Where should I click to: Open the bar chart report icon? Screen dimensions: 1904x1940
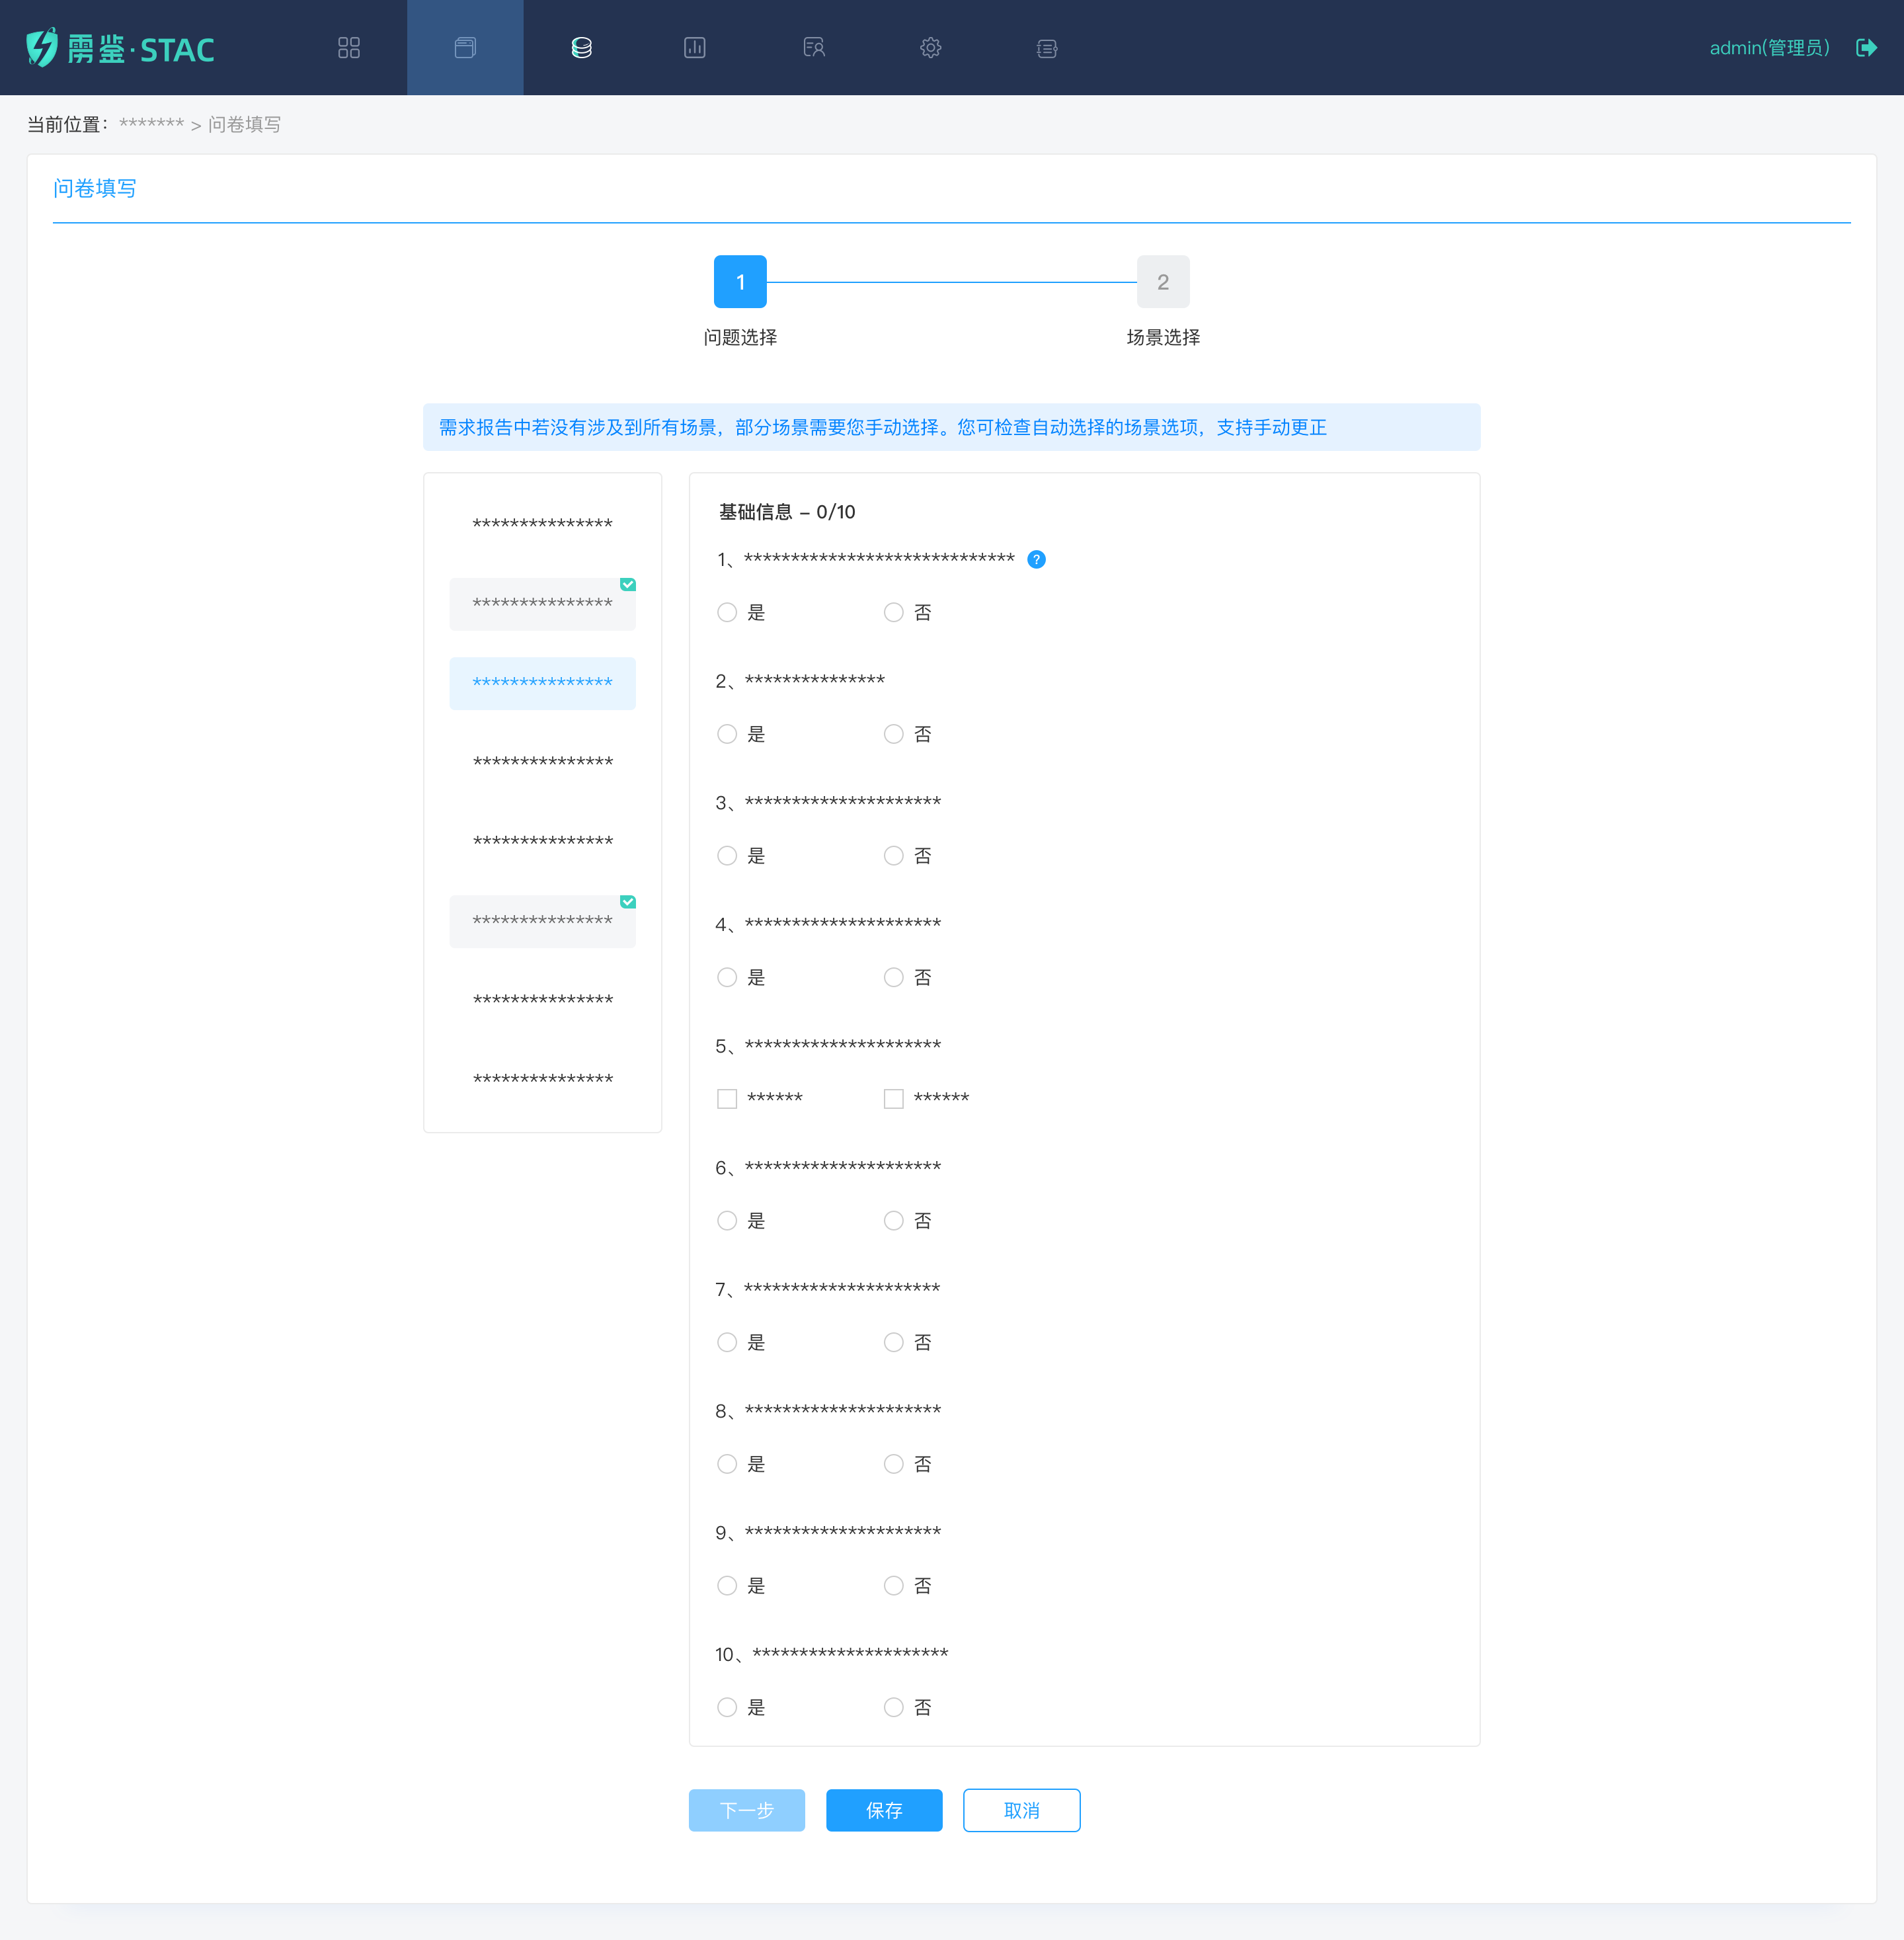(x=694, y=48)
